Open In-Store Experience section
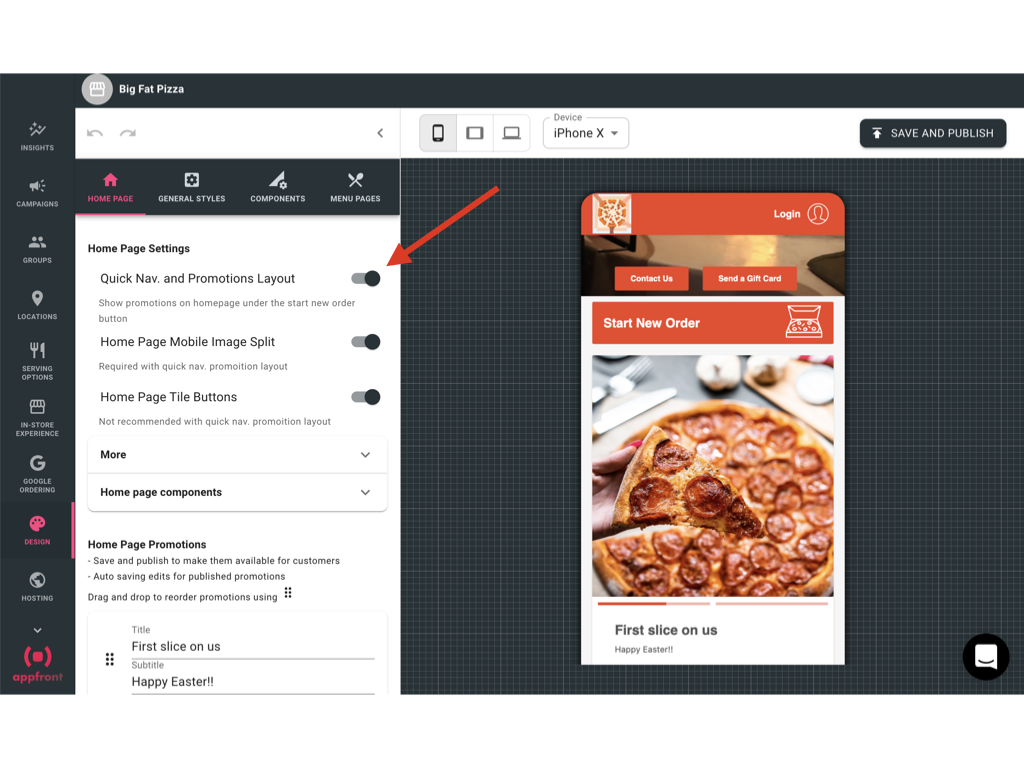Viewport: 1024px width, 768px height. coord(37,418)
